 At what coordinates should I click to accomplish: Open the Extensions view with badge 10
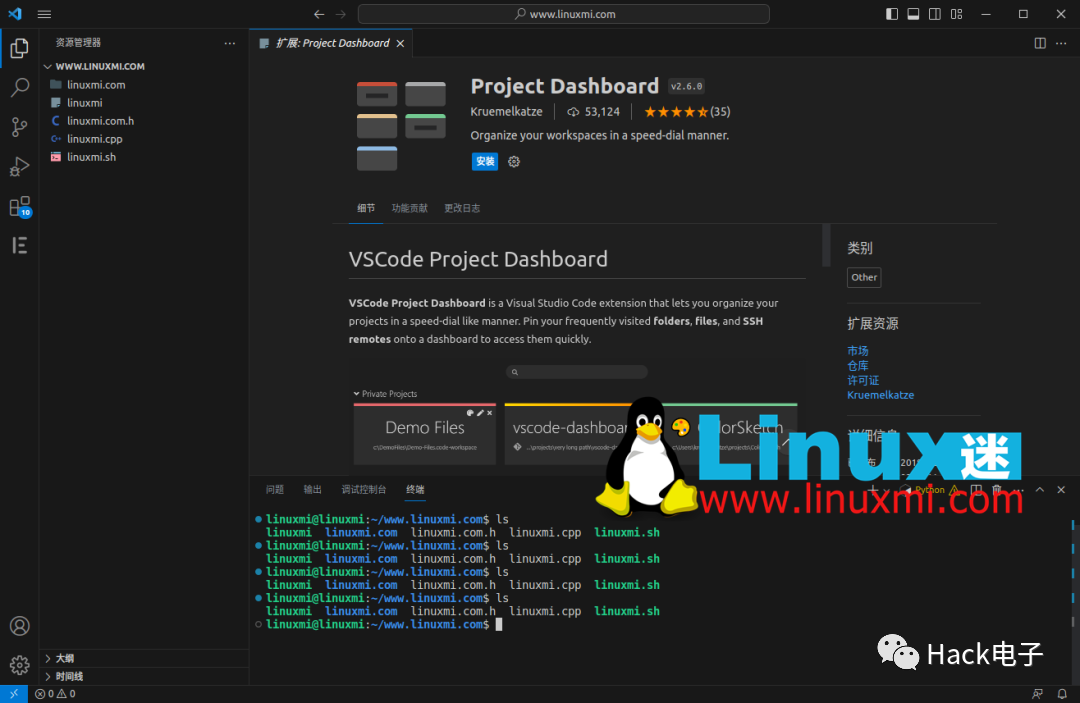[x=19, y=206]
